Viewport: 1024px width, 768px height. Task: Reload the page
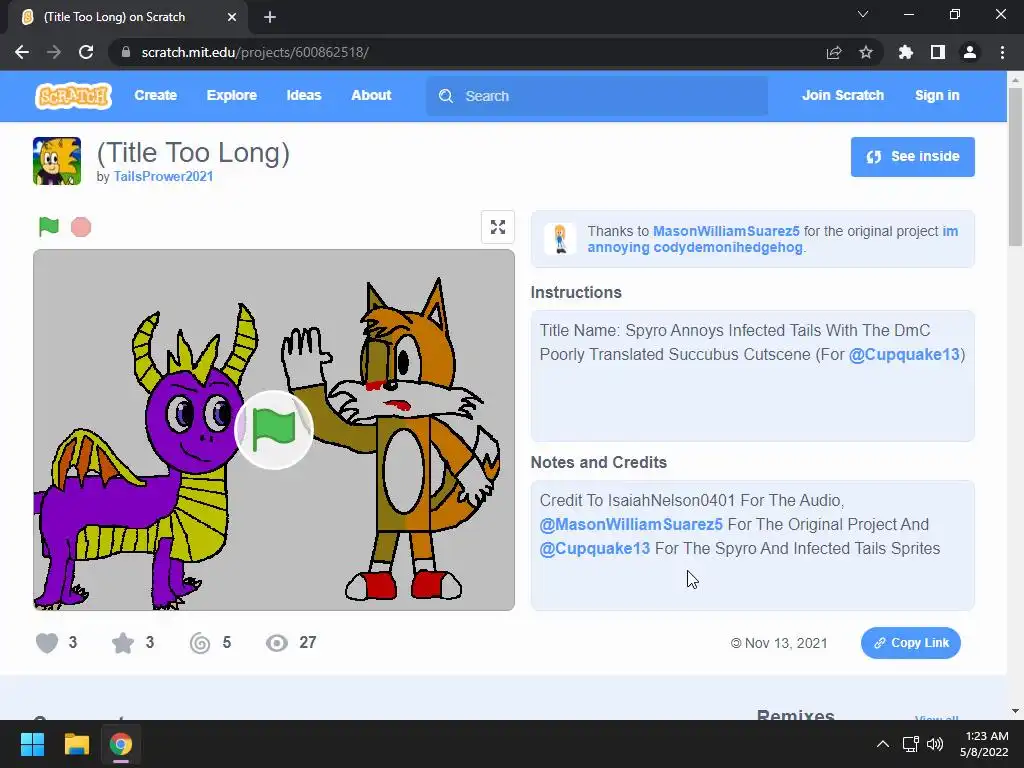point(86,52)
